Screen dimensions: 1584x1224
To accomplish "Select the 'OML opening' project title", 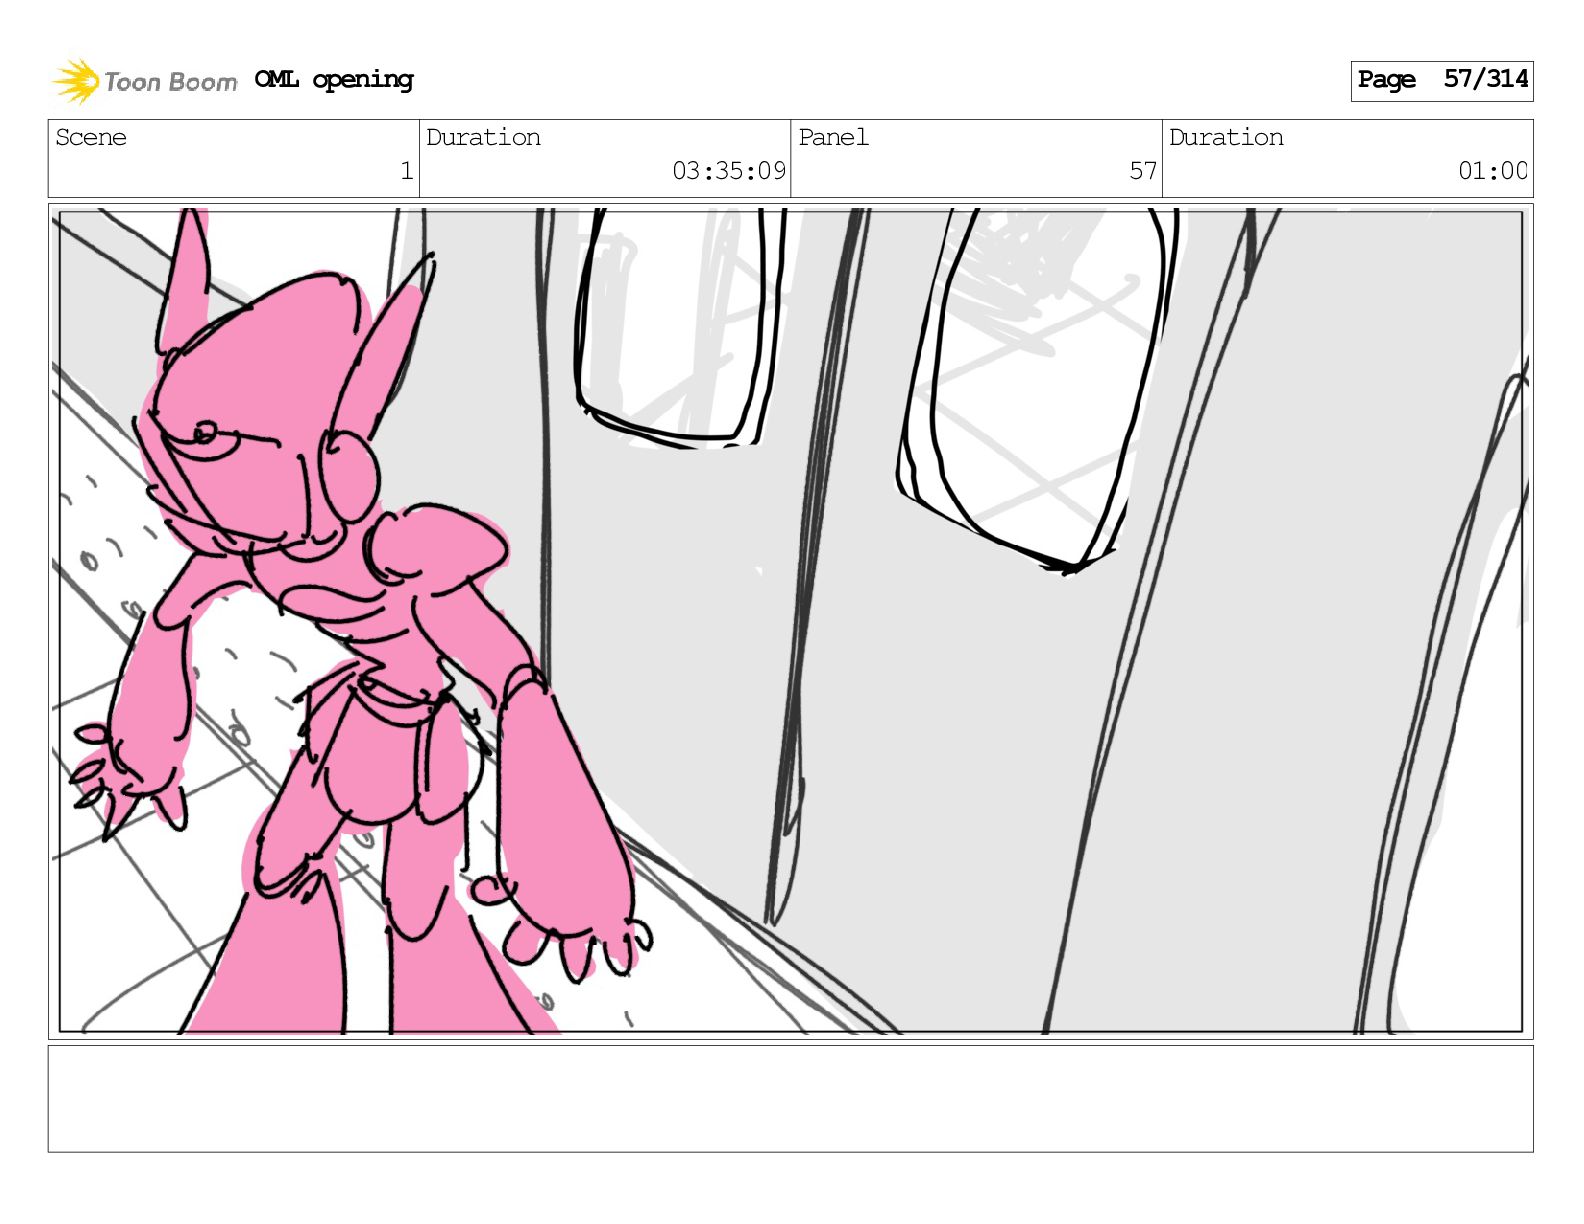I will [x=334, y=80].
